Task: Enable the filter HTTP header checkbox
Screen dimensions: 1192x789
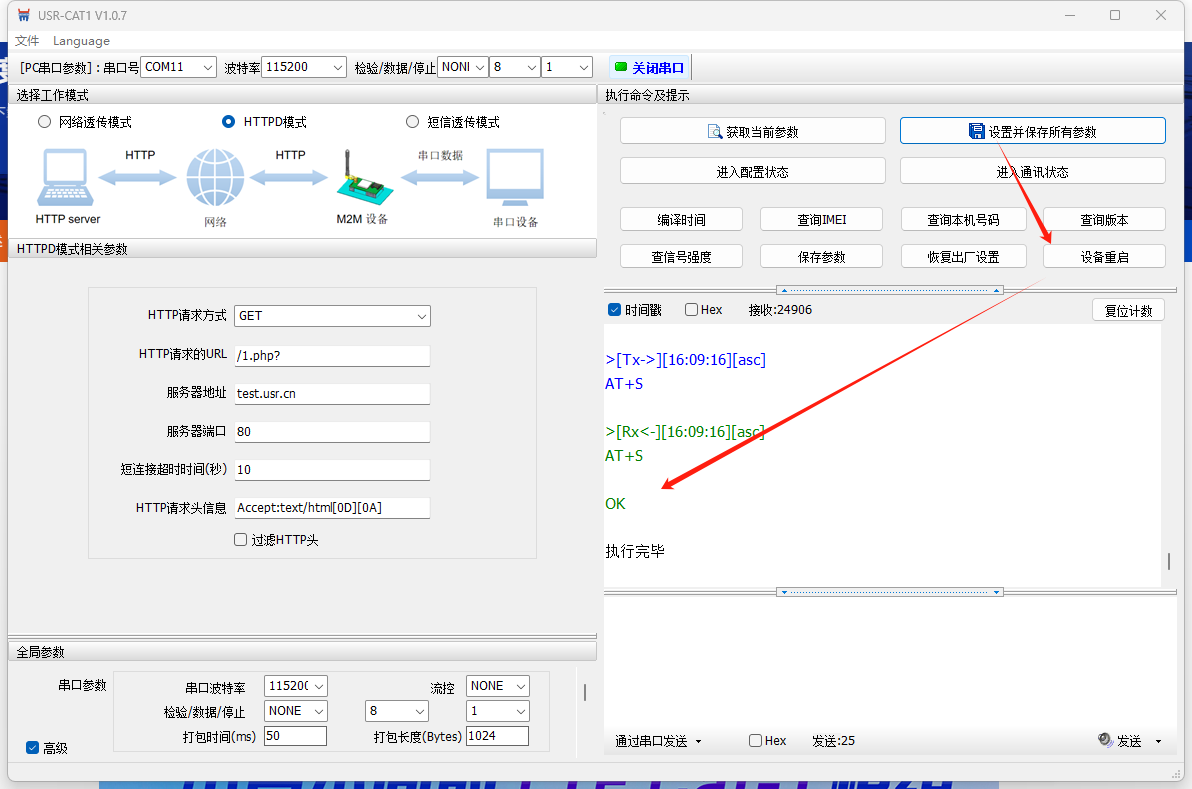Action: coord(240,540)
